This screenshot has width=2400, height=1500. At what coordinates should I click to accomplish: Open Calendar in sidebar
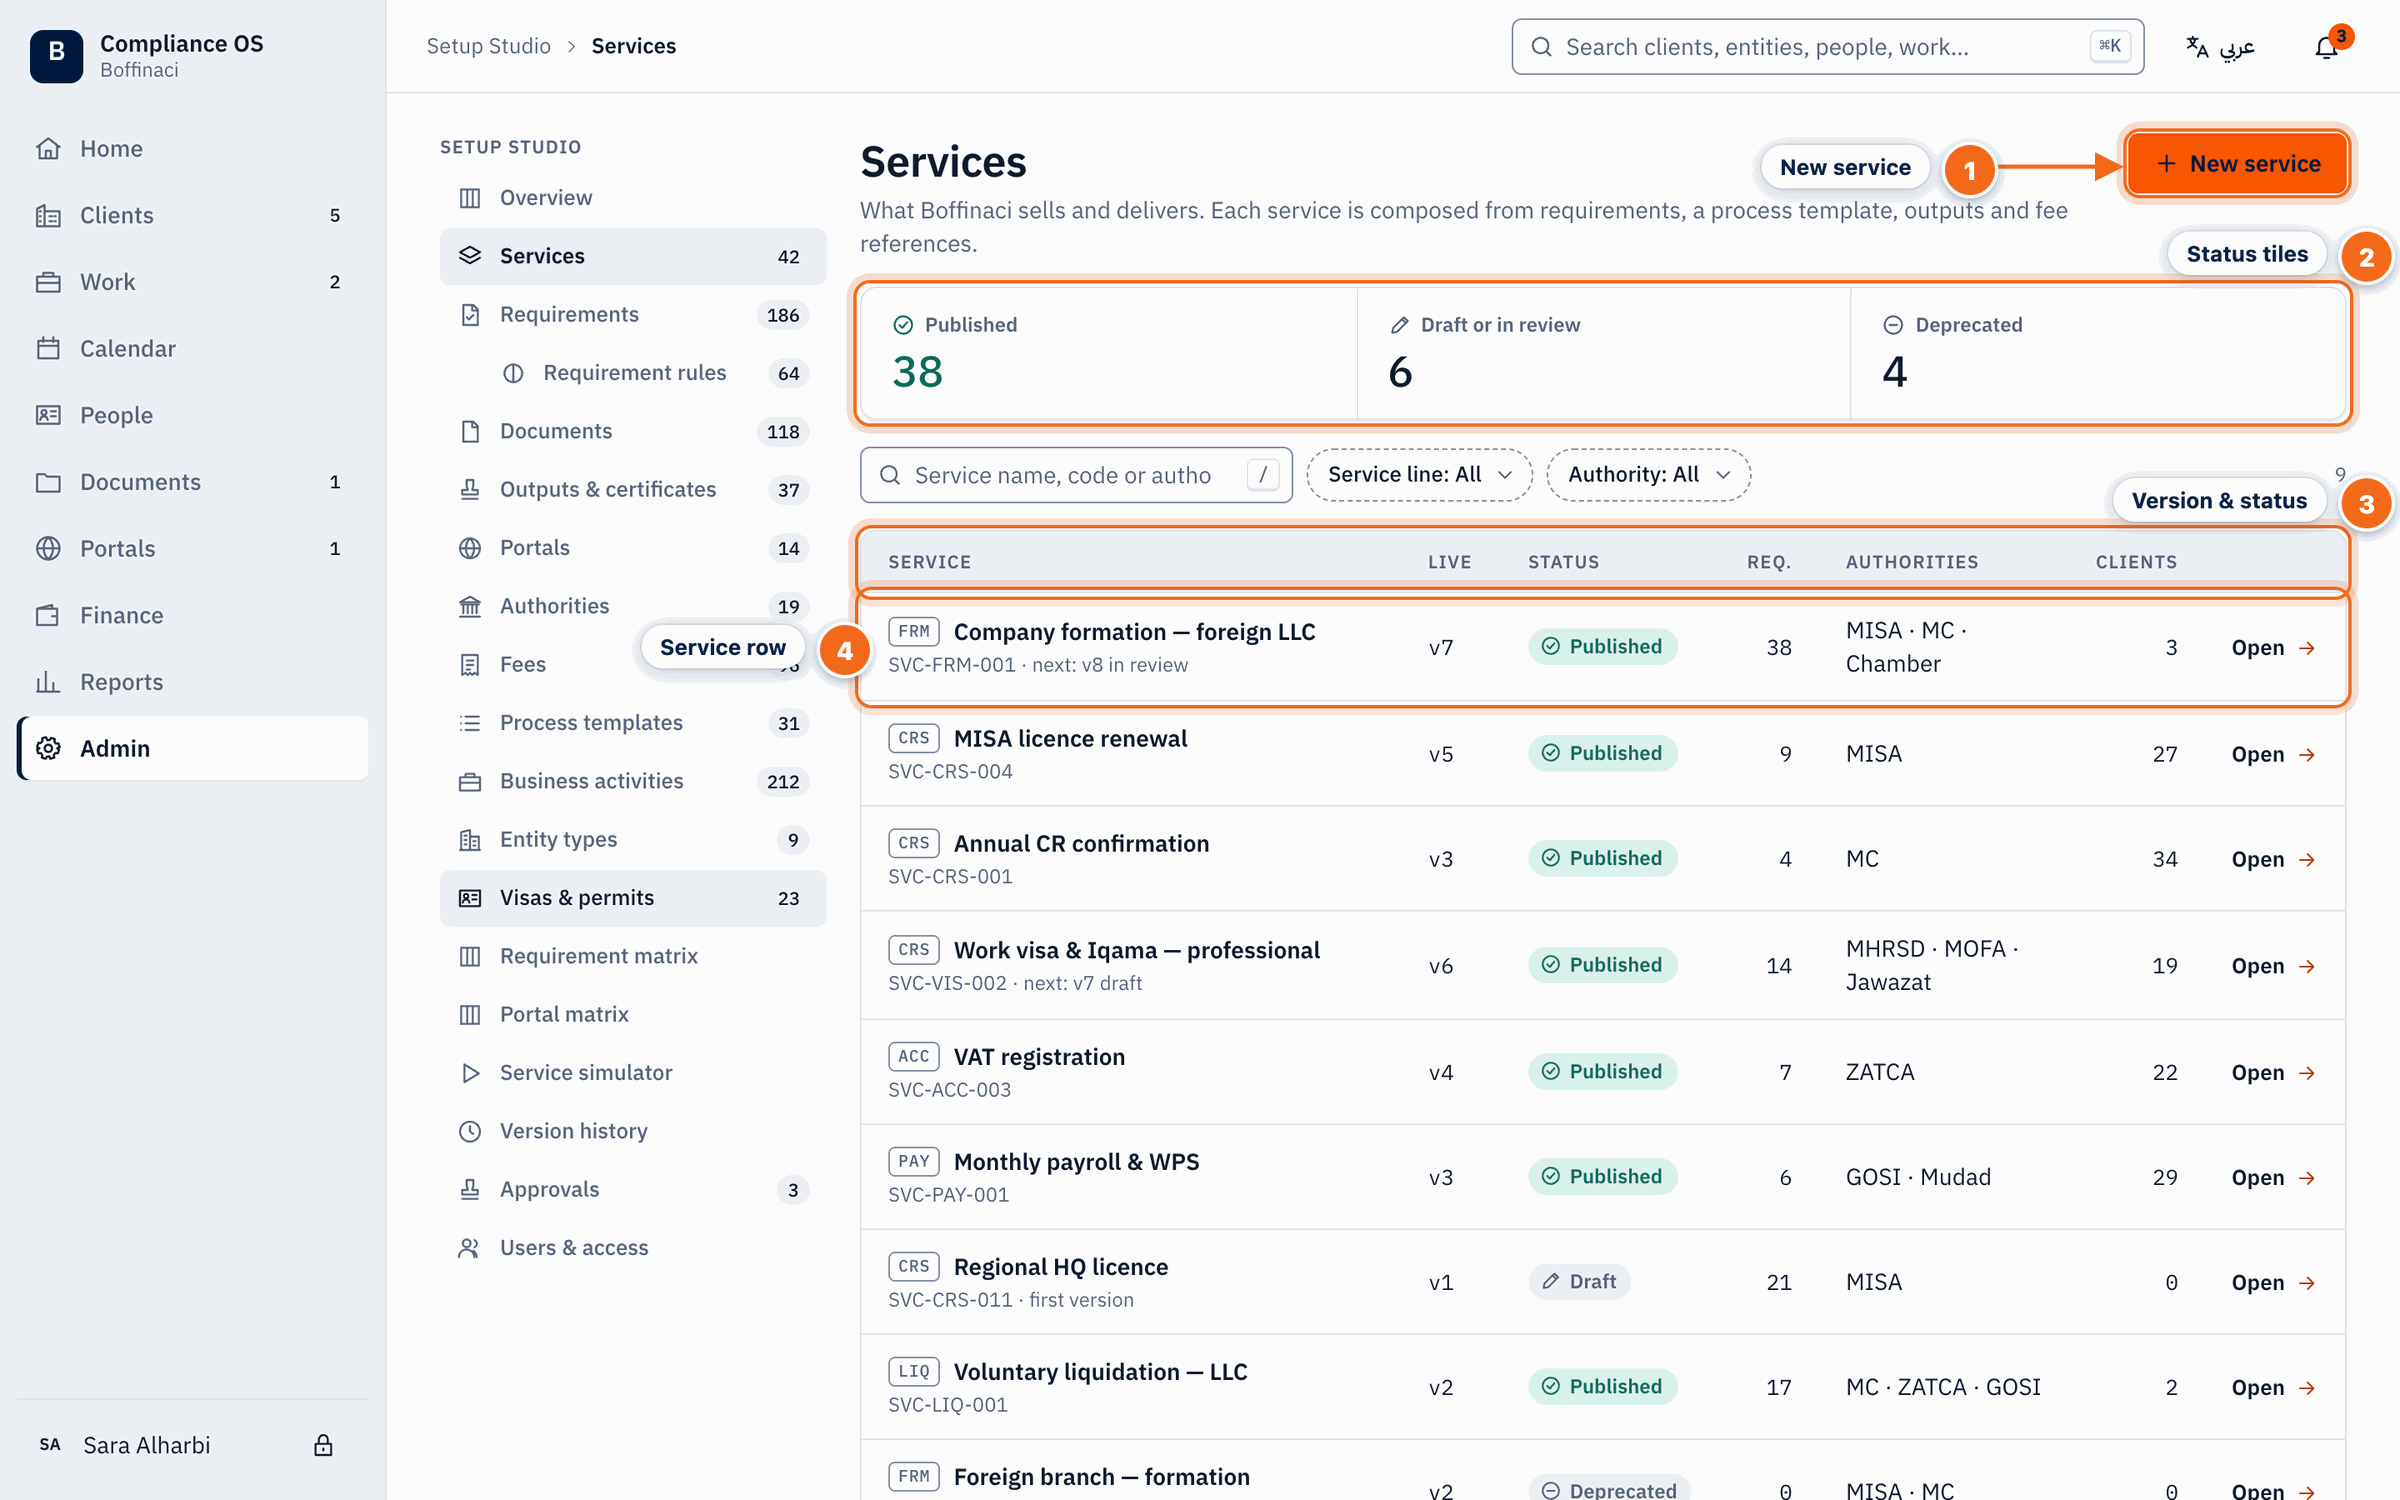[x=193, y=348]
